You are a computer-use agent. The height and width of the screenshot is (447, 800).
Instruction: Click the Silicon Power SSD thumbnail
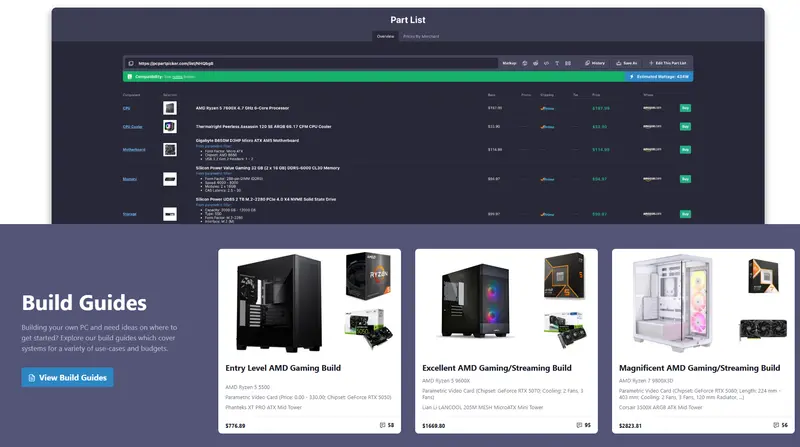170,214
